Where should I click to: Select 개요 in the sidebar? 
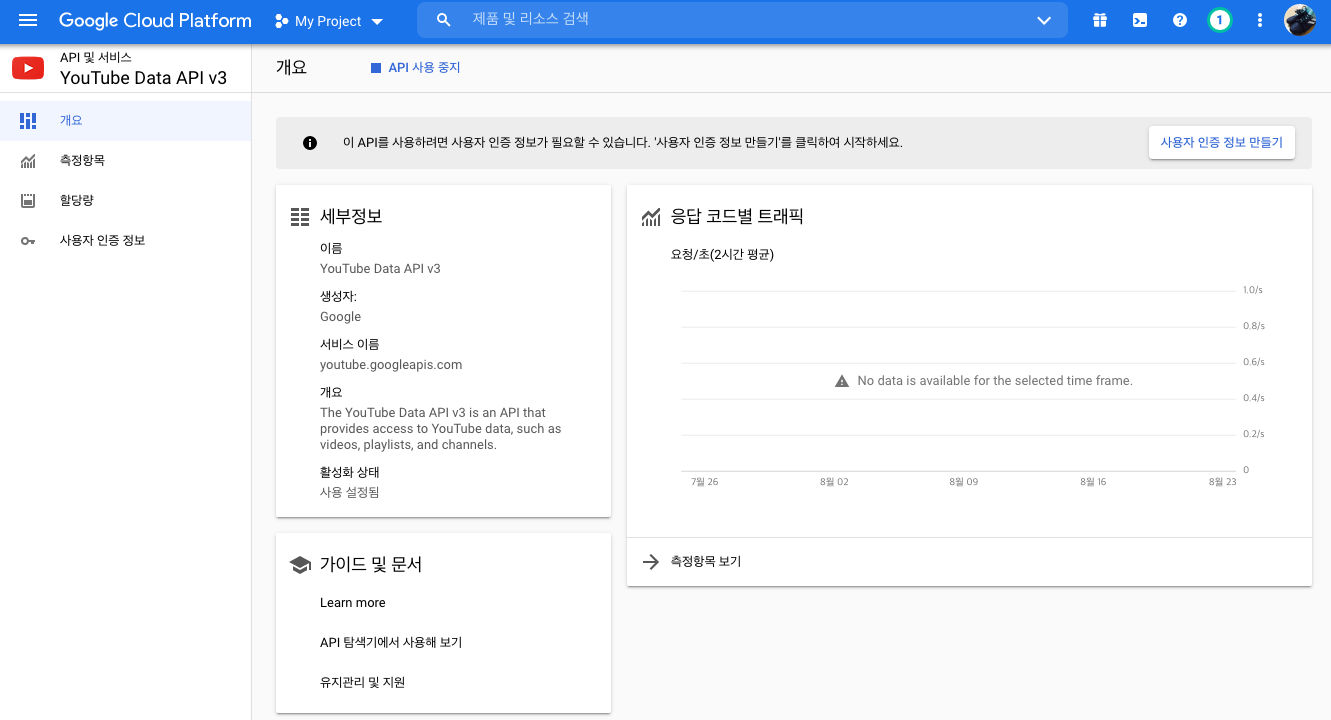125,120
